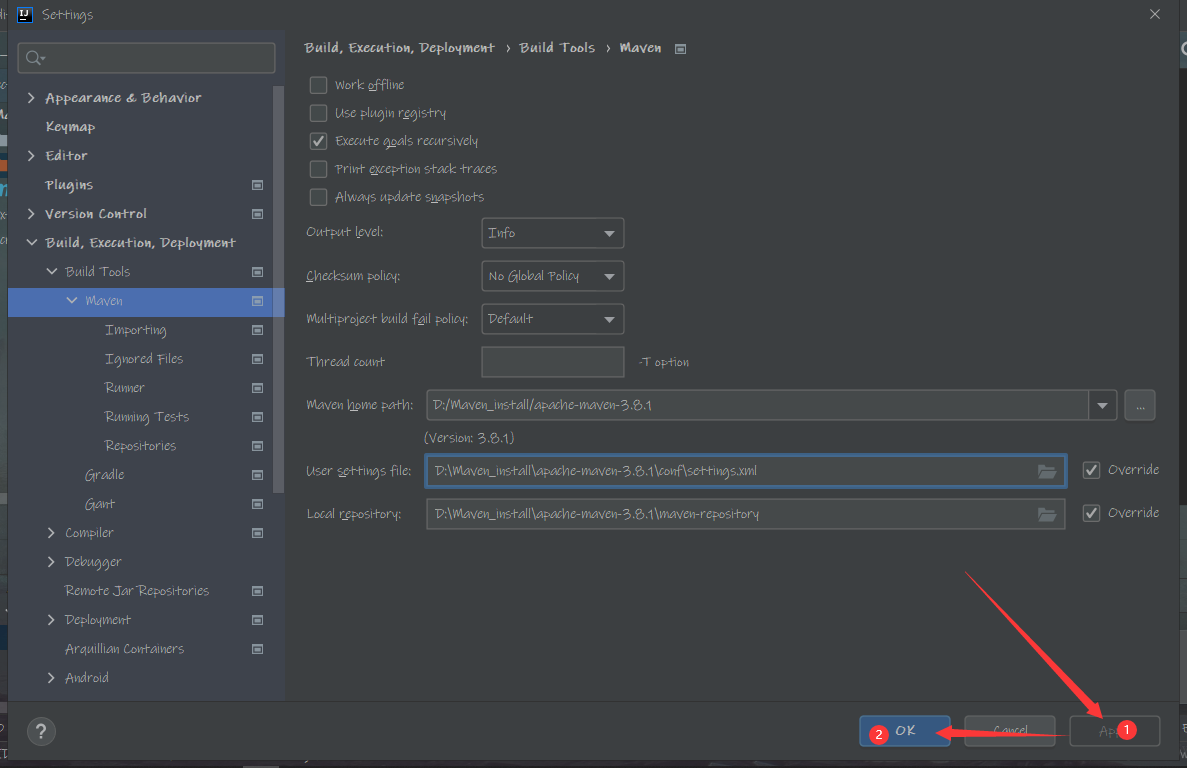Image resolution: width=1187 pixels, height=768 pixels.
Task: Click the project-level icon beside Runner
Action: tap(257, 388)
